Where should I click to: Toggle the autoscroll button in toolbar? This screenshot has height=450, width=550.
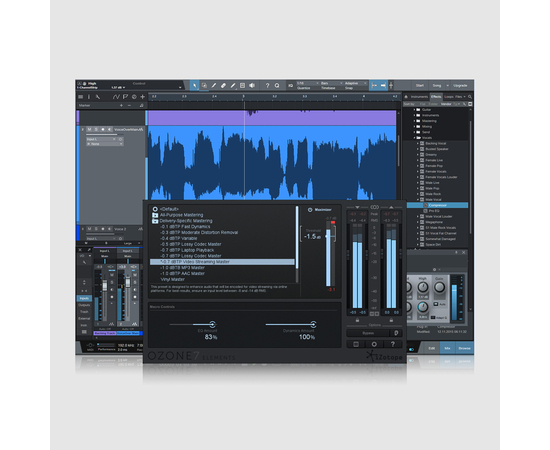pyautogui.click(x=374, y=85)
